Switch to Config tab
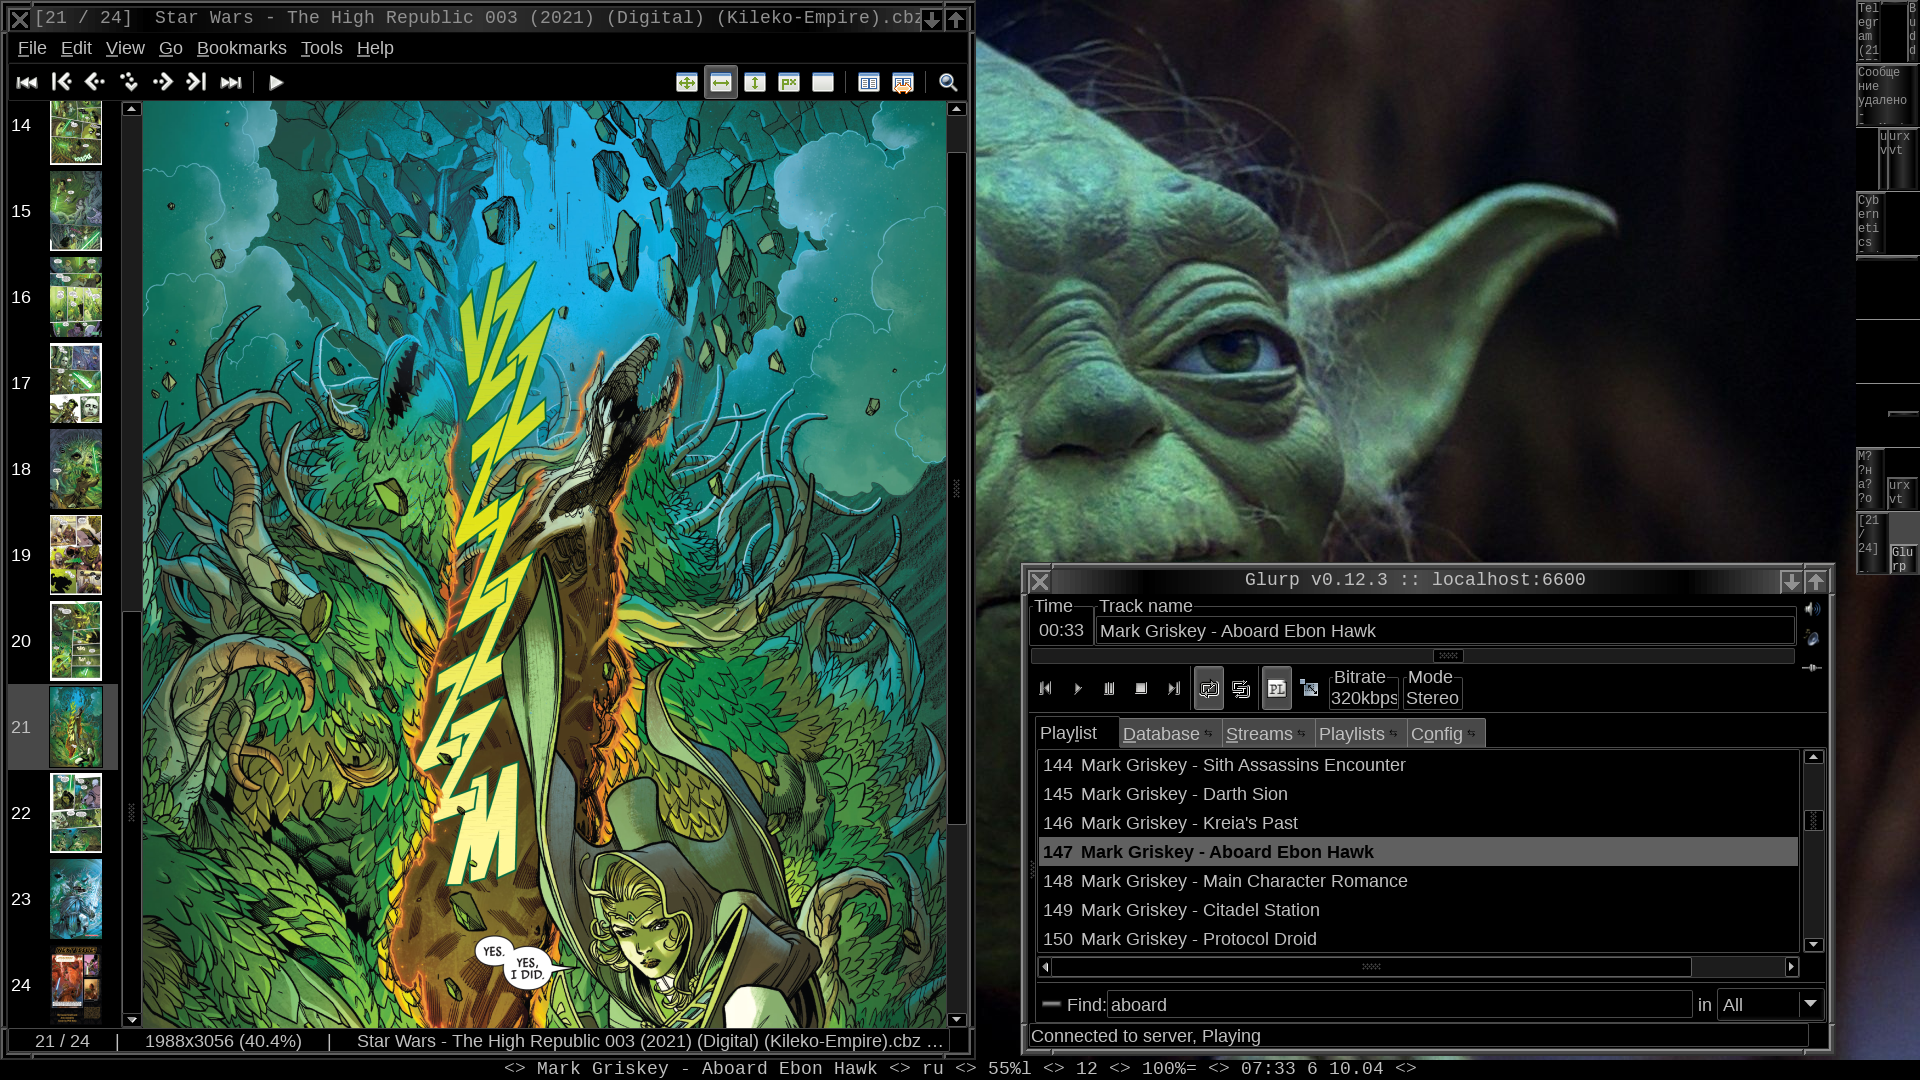Image resolution: width=1920 pixels, height=1080 pixels. click(1445, 734)
